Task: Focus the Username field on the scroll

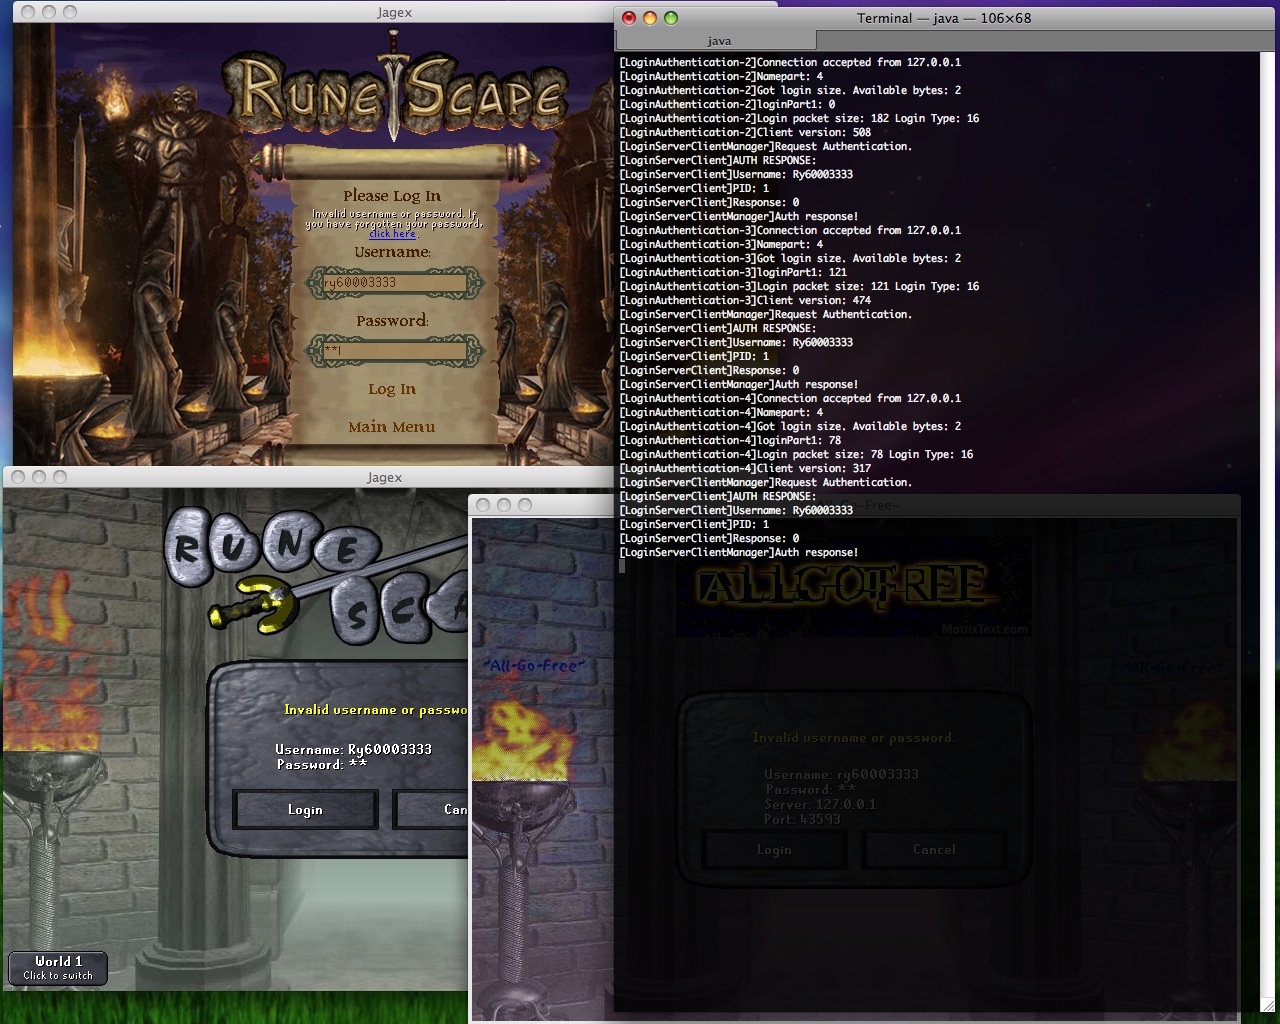Action: pyautogui.click(x=394, y=283)
